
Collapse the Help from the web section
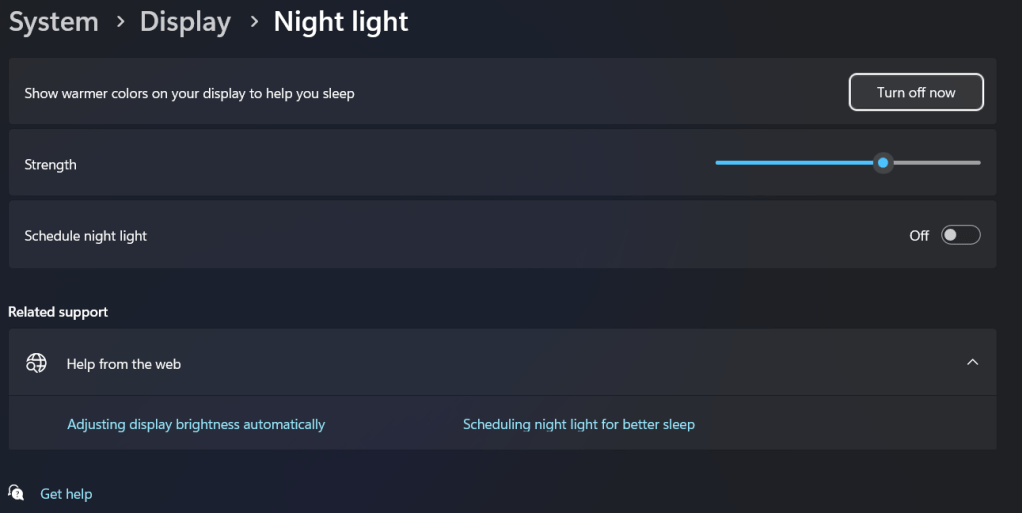972,362
